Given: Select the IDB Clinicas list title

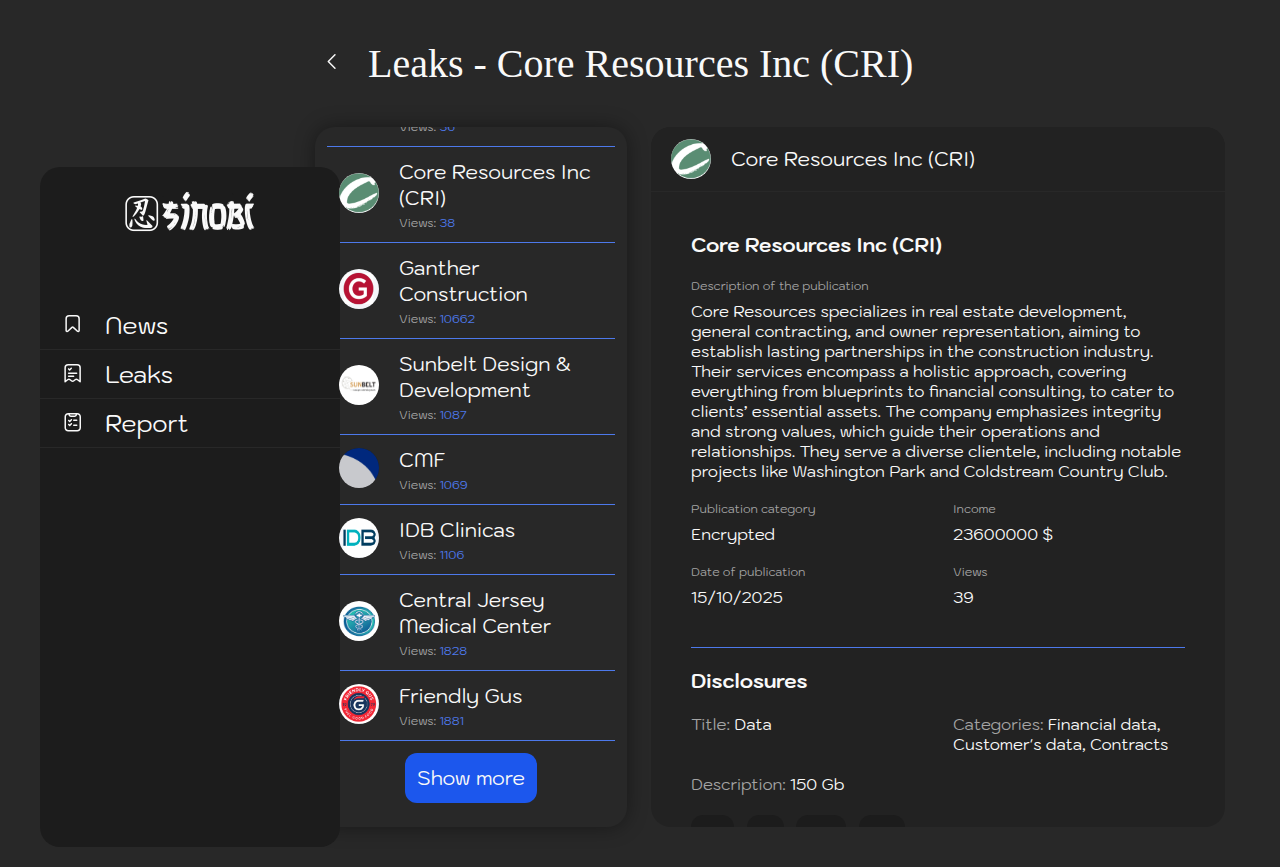Looking at the screenshot, I should pos(457,530).
